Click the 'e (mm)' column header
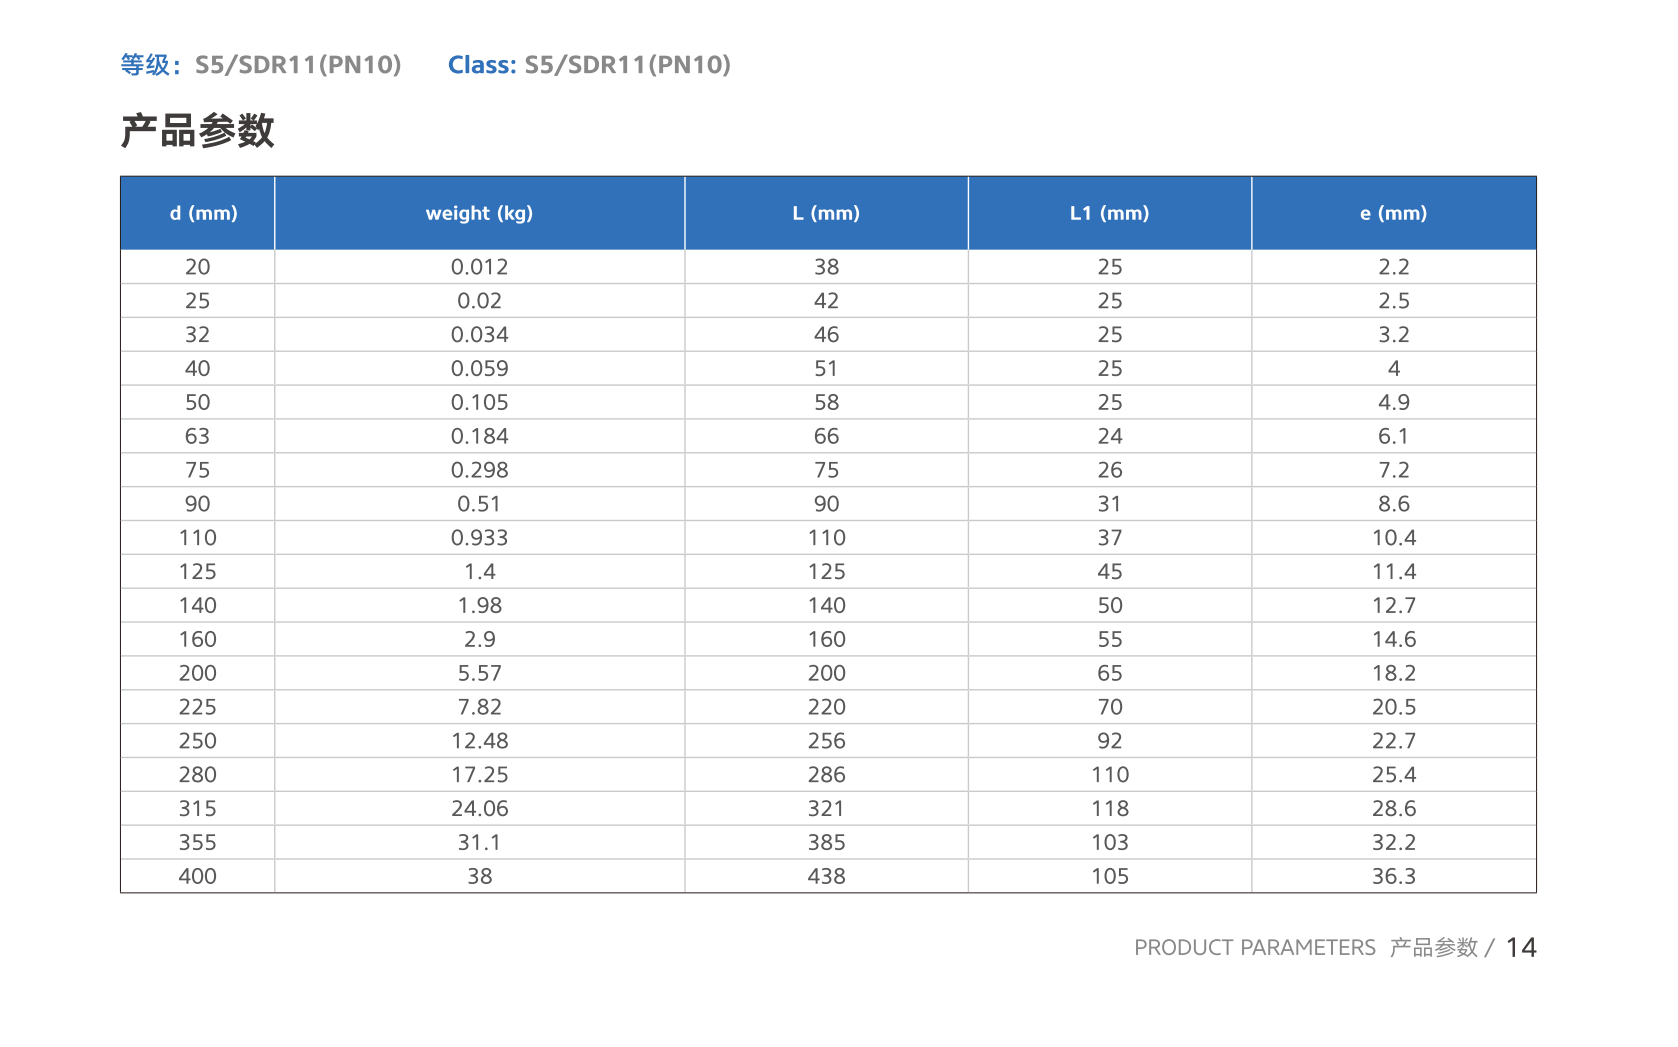Image resolution: width=1678 pixels, height=1047 pixels. pos(1394,213)
